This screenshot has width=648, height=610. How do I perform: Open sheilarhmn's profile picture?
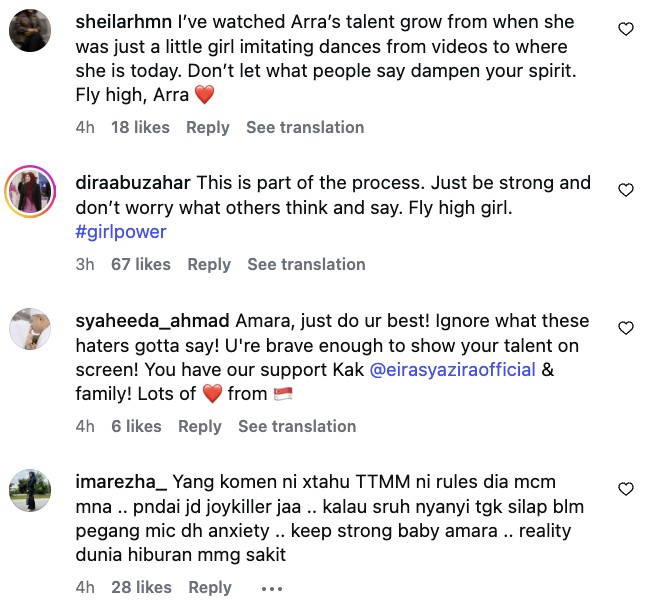tap(30, 31)
